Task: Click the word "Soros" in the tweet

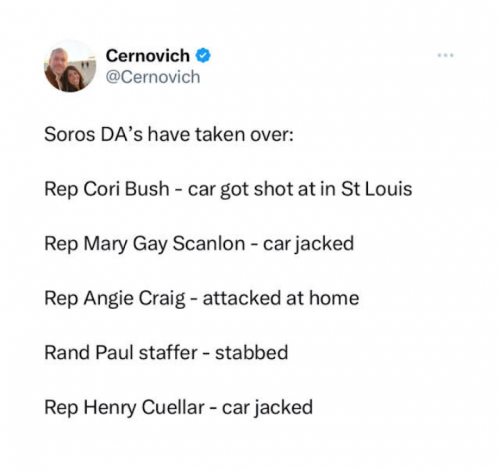Action: tap(70, 135)
